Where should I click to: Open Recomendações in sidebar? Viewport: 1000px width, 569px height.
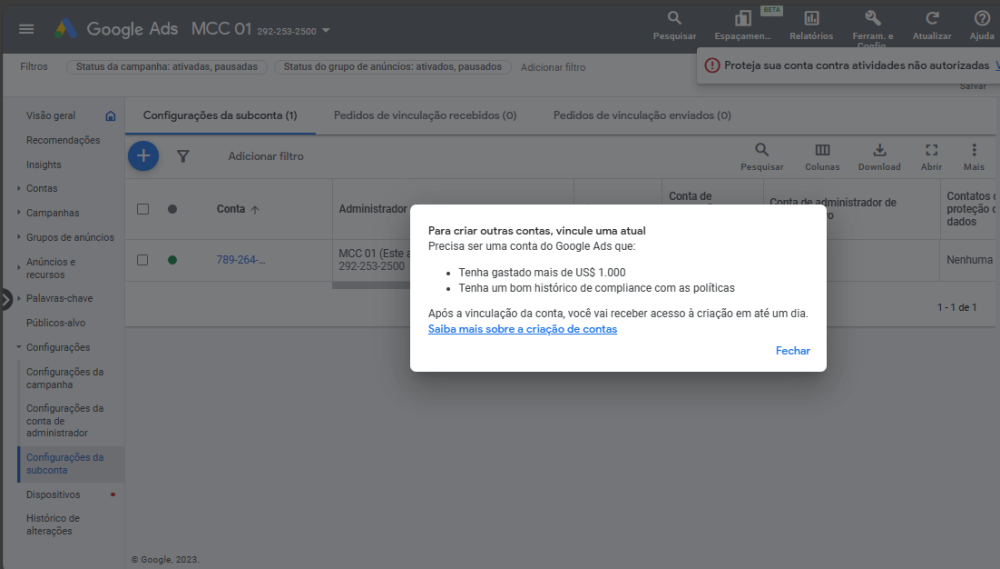(x=63, y=140)
